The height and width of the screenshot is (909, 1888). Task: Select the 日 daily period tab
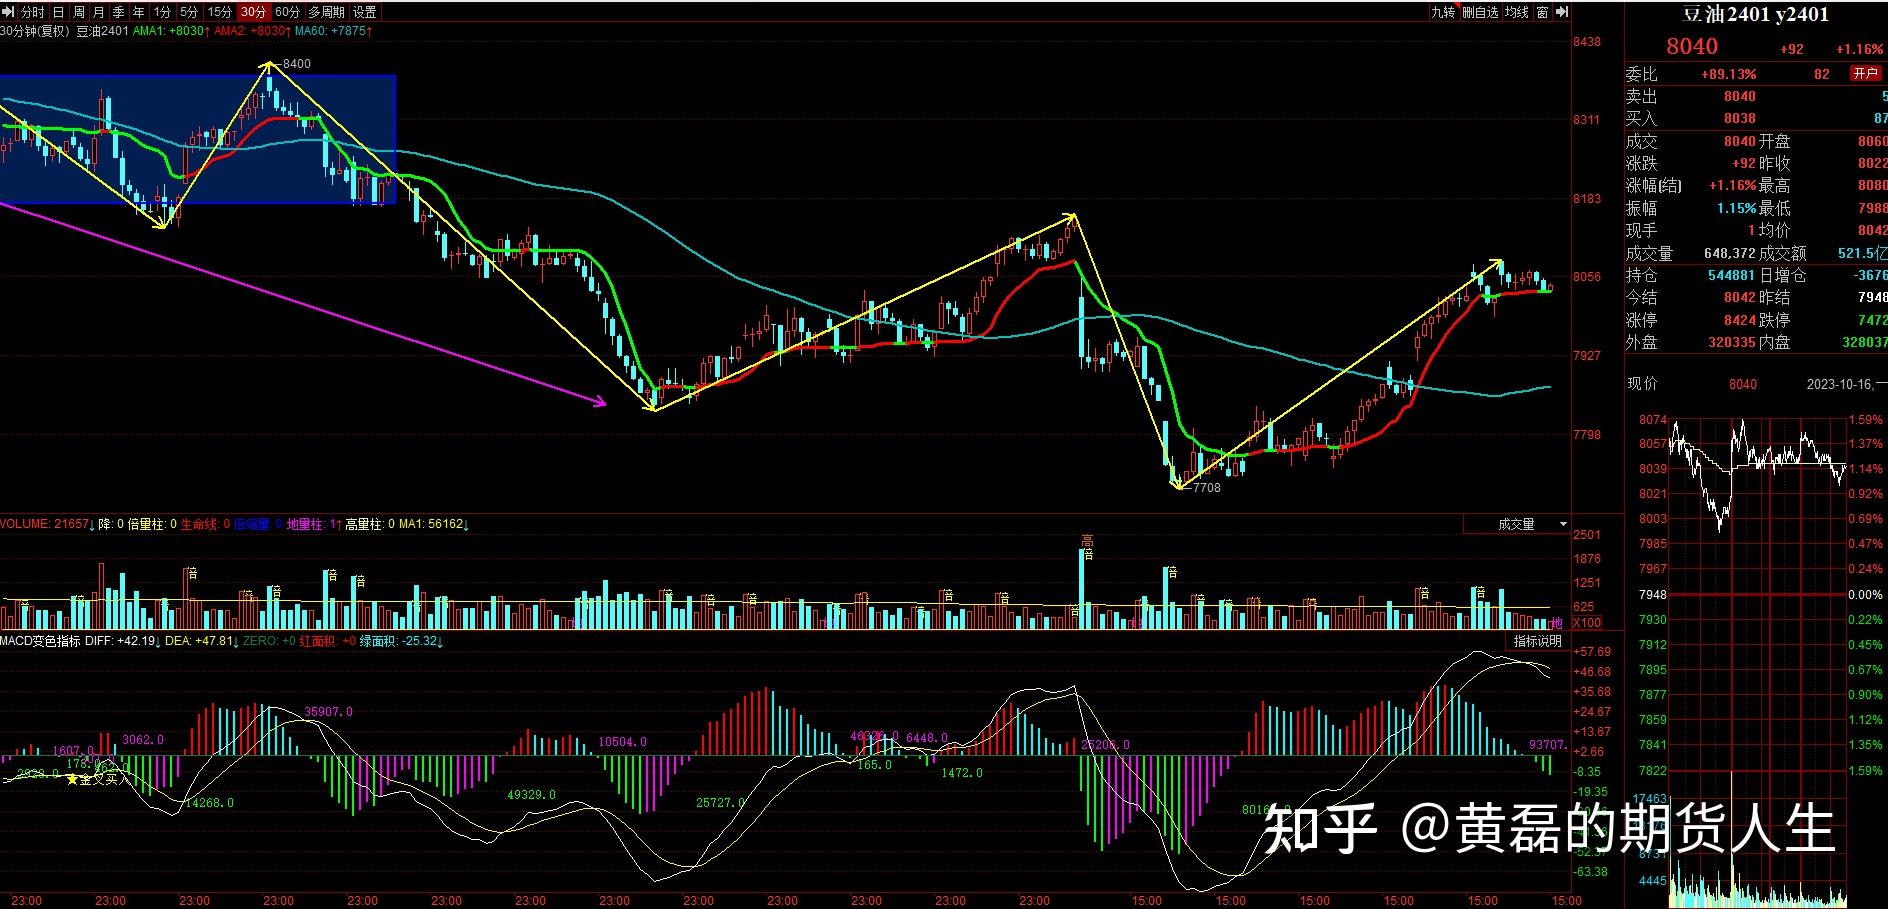(58, 12)
